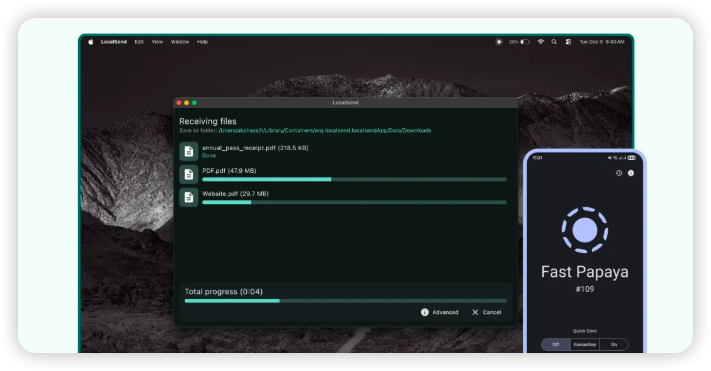Close the LocalSend window with red button
The width and height of the screenshot is (711, 371).
coord(179,103)
